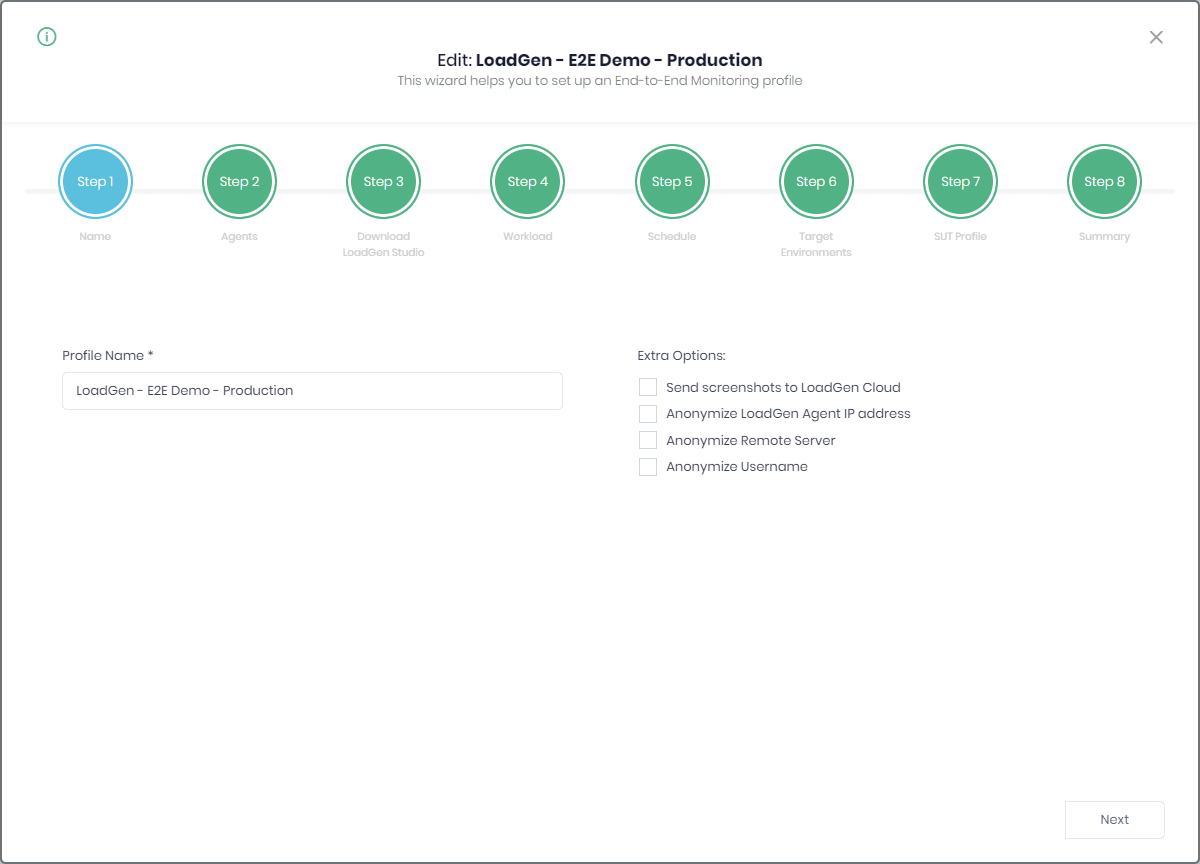Click the info icon in the wizard header
The image size is (1200, 864).
click(x=47, y=37)
